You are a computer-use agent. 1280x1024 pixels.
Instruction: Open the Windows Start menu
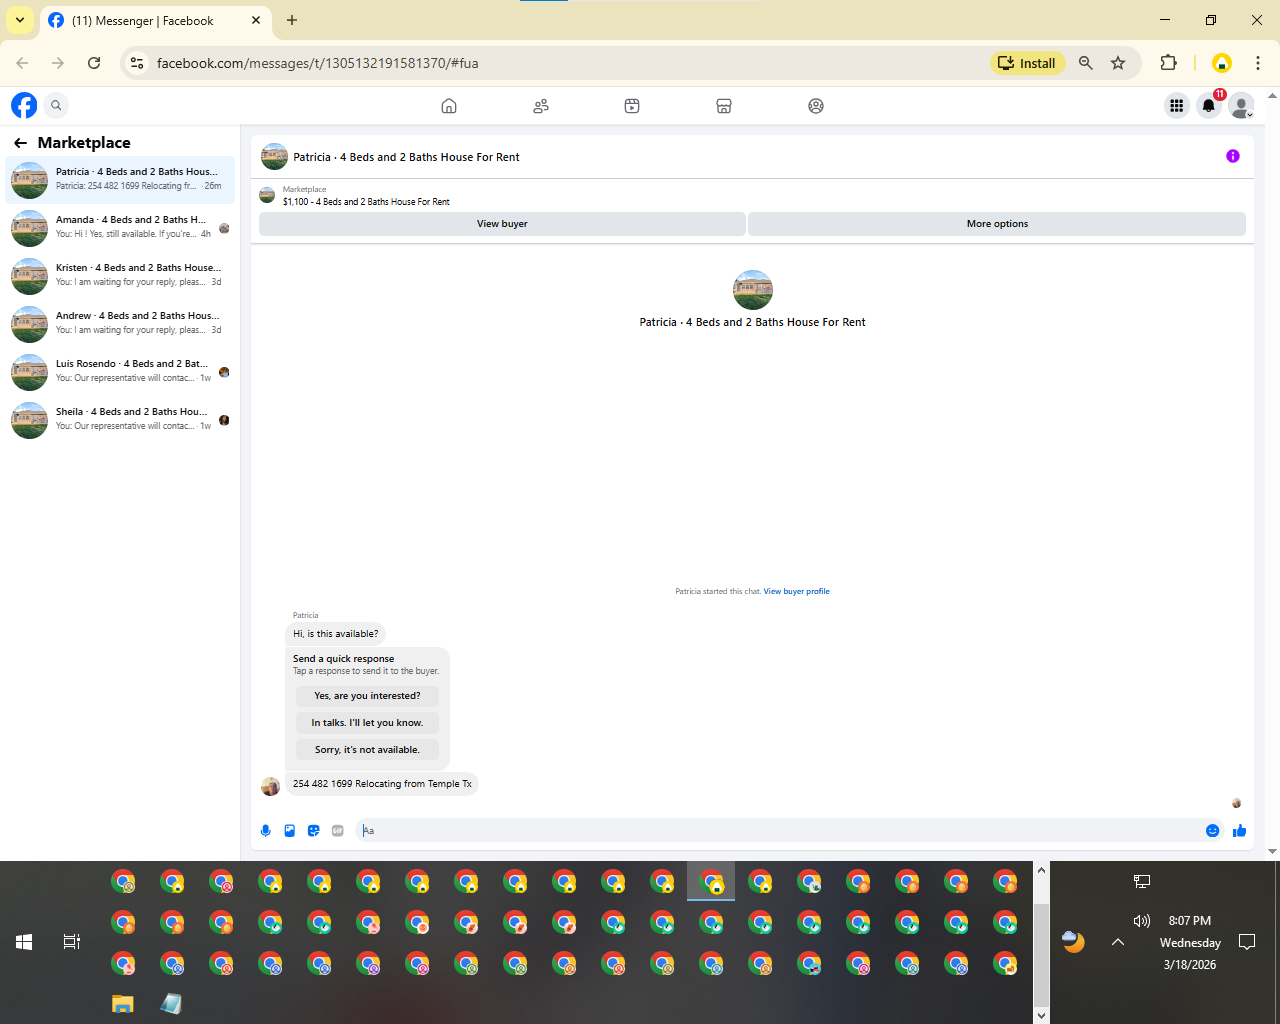tap(24, 942)
